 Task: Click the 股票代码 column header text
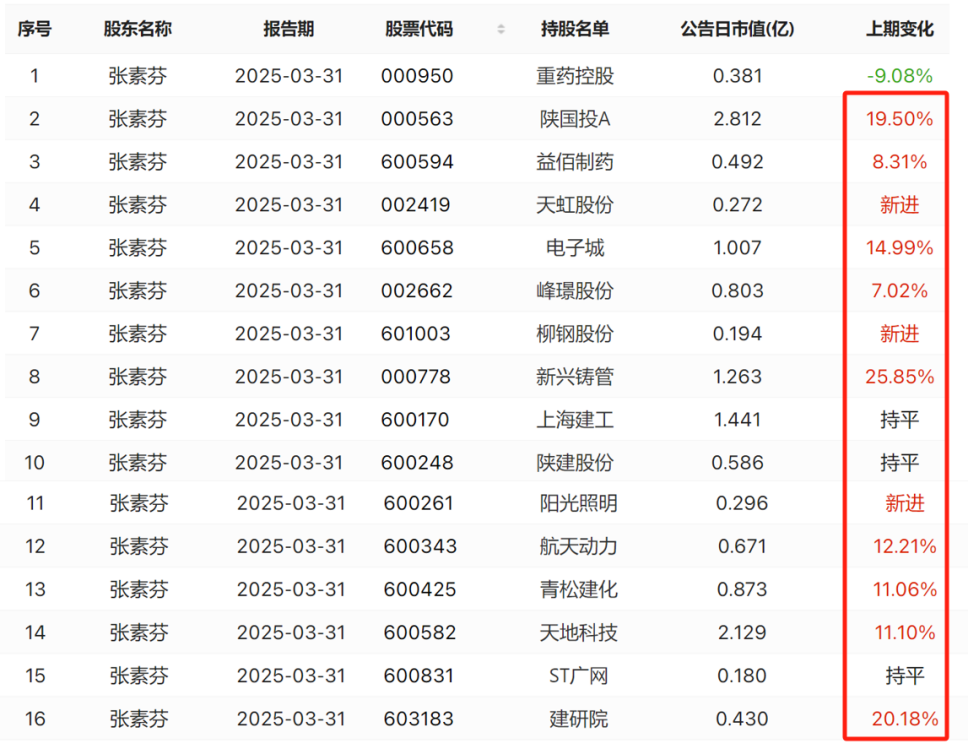(419, 29)
